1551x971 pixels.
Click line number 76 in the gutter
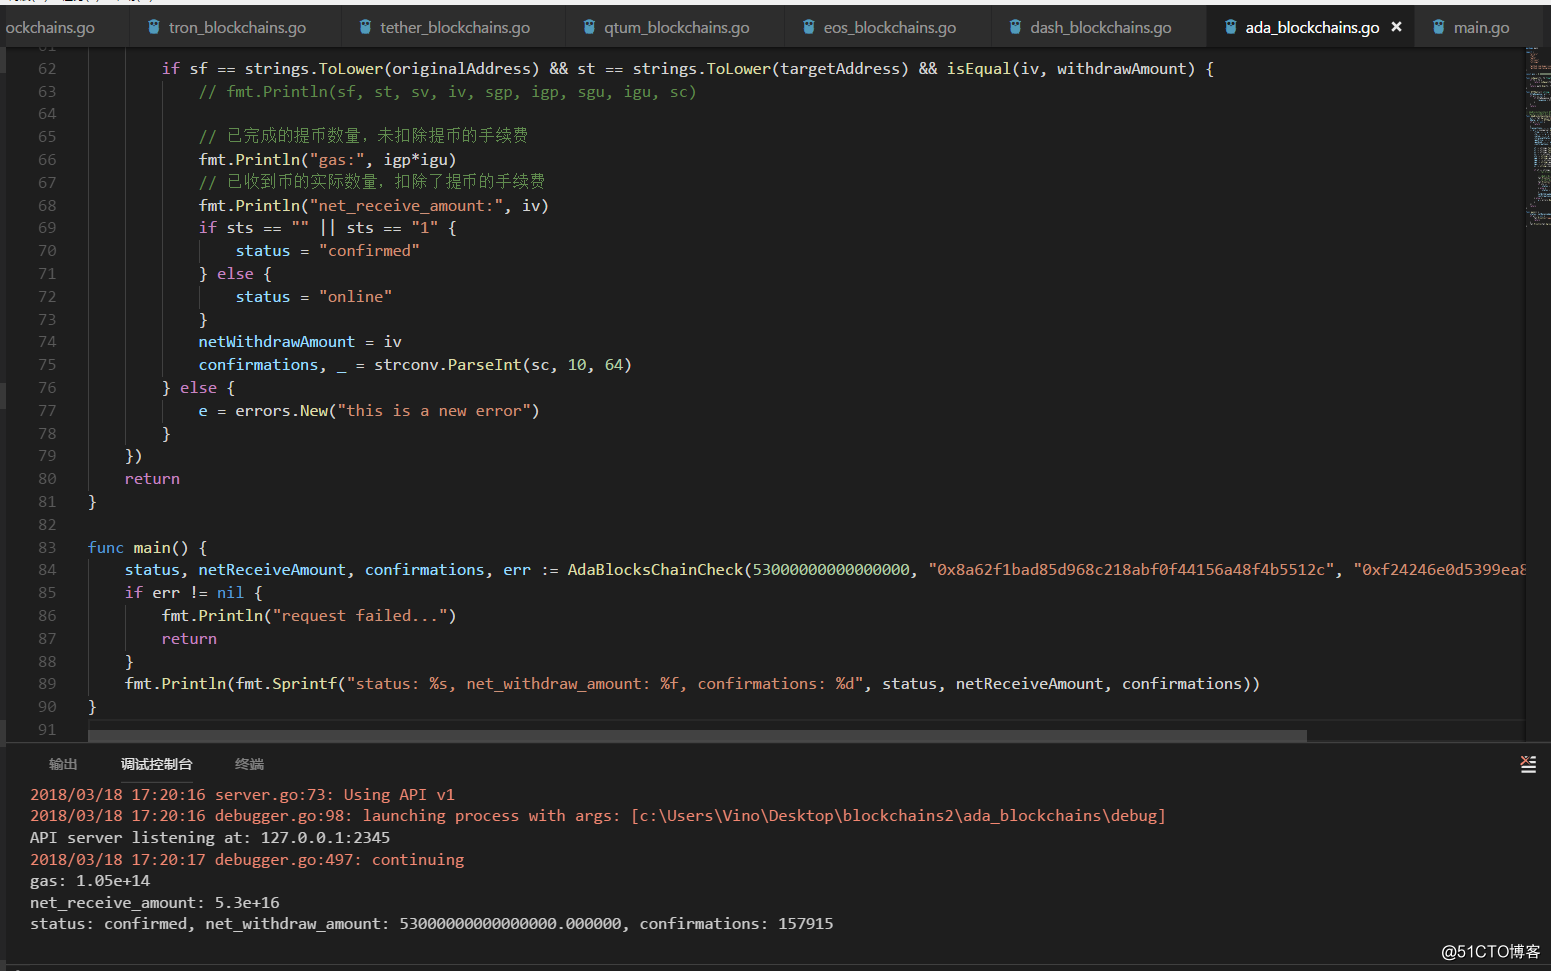47,388
